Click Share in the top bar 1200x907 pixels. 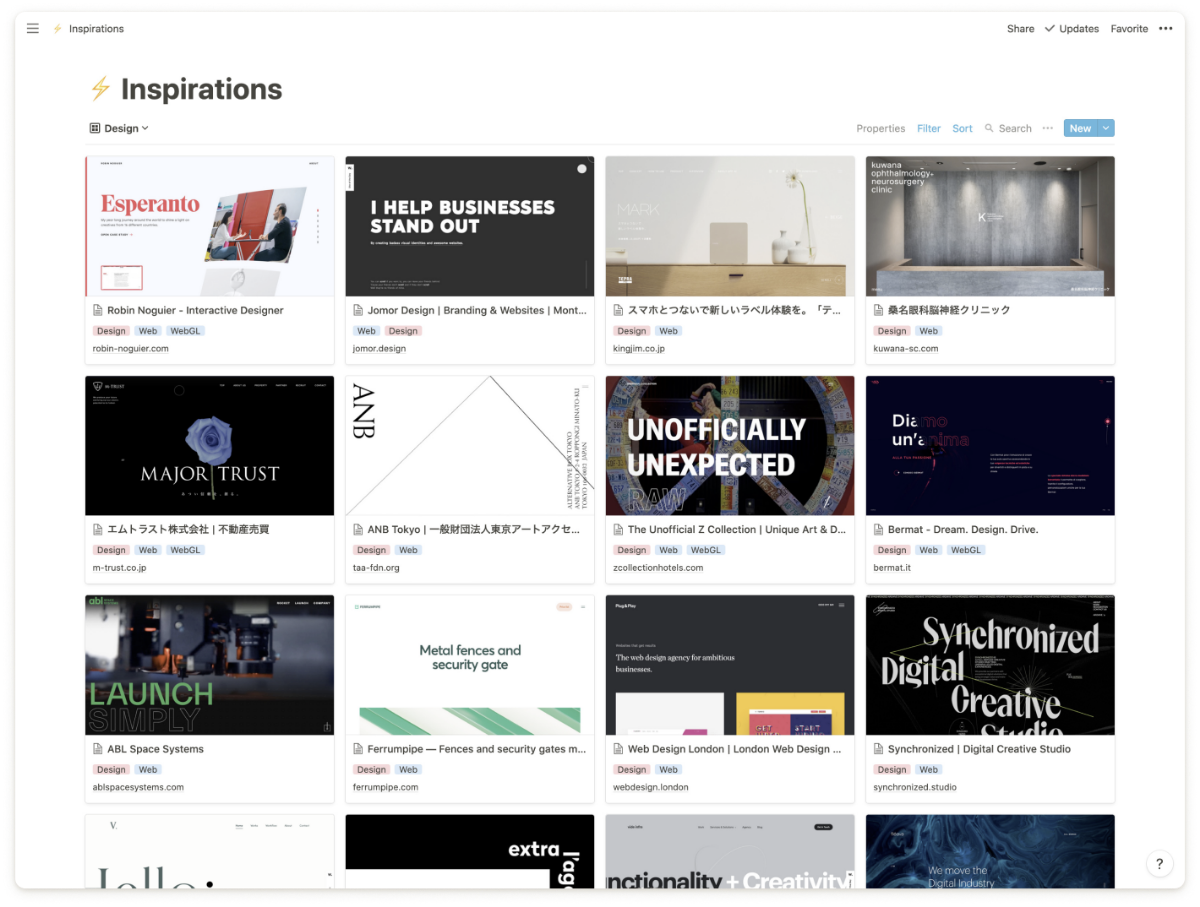tap(1020, 29)
